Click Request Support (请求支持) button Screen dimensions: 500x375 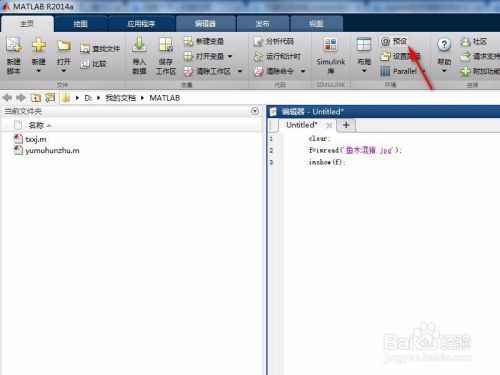click(480, 56)
